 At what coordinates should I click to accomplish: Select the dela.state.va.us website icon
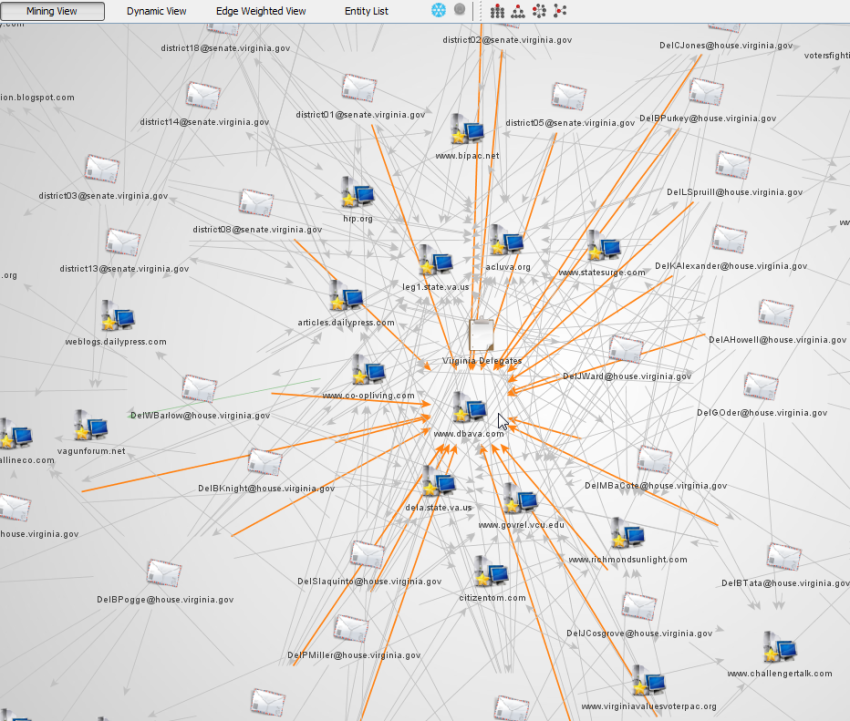pos(439,481)
